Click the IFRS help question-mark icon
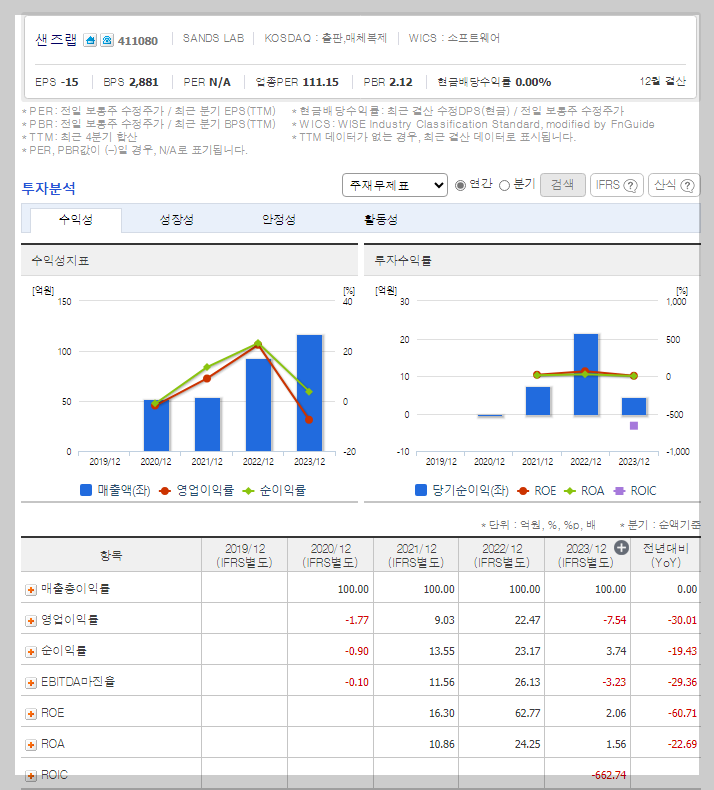The image size is (714, 790). pos(630,185)
